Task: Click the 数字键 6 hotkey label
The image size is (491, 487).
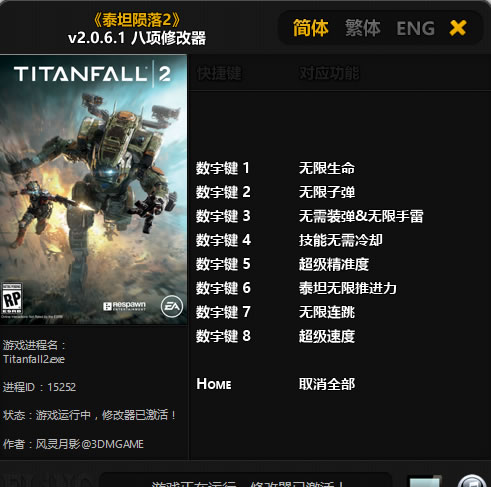Action: coord(223,288)
